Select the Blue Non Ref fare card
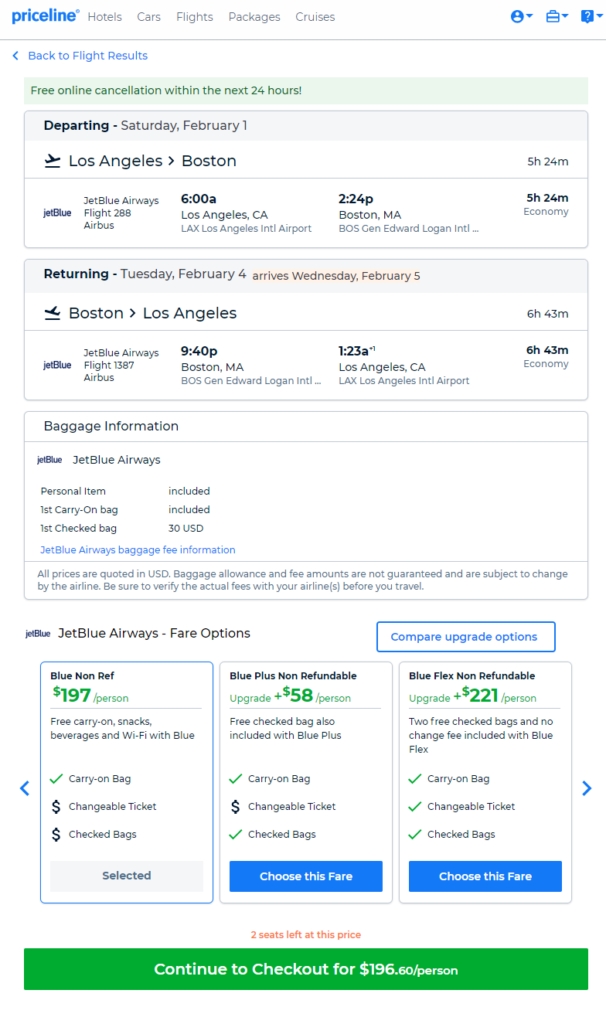This screenshot has height=1024, width=606. tap(127, 782)
